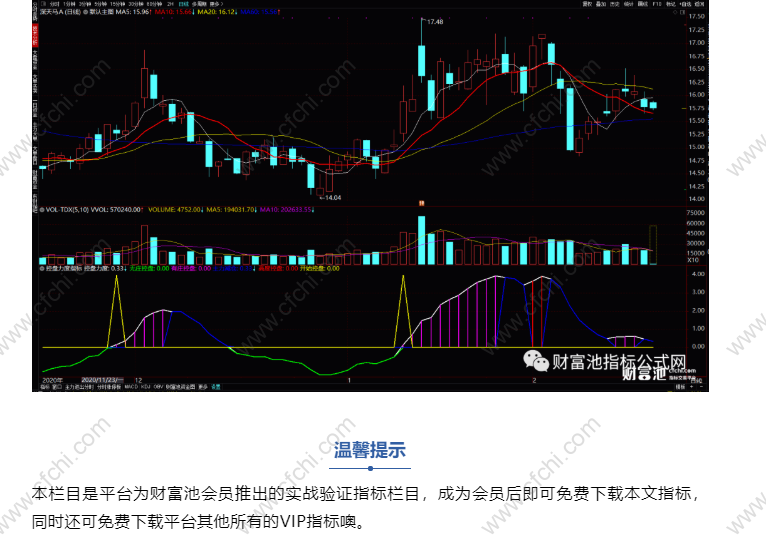Screen dimensions: 766x546
Task: Click the MA10: 15.66 red label
Action: (173, 11)
